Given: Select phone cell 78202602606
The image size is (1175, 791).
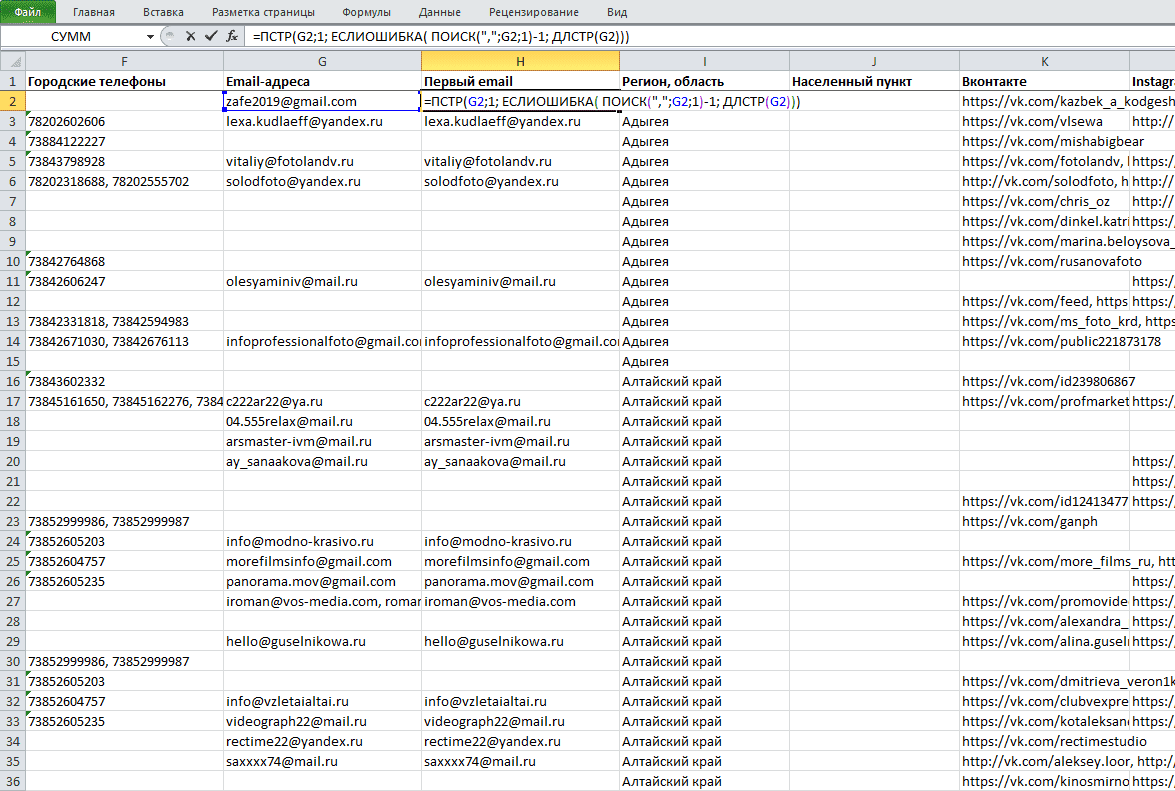Looking at the screenshot, I should click(x=124, y=121).
